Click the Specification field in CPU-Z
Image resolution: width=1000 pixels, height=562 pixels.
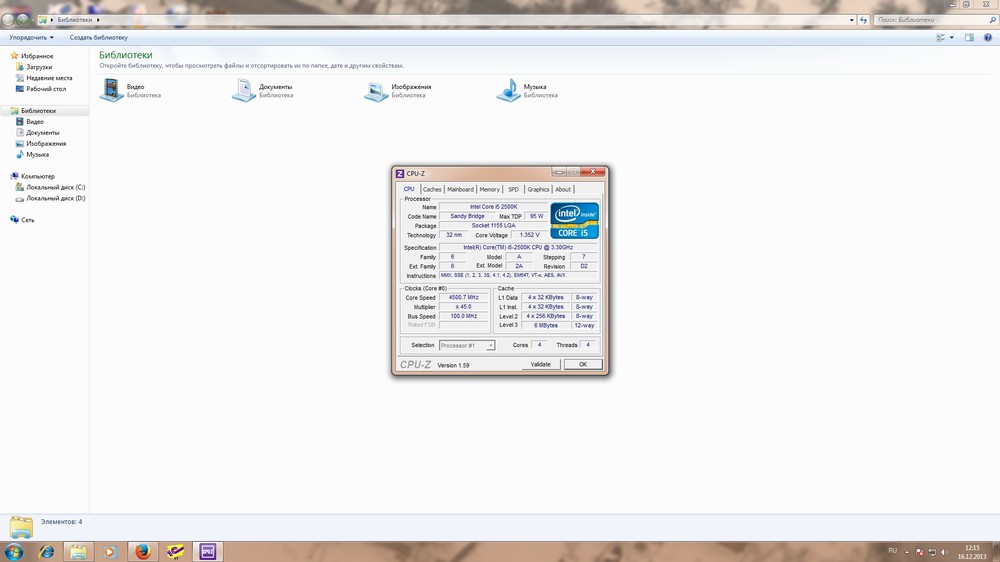pyautogui.click(x=518, y=248)
